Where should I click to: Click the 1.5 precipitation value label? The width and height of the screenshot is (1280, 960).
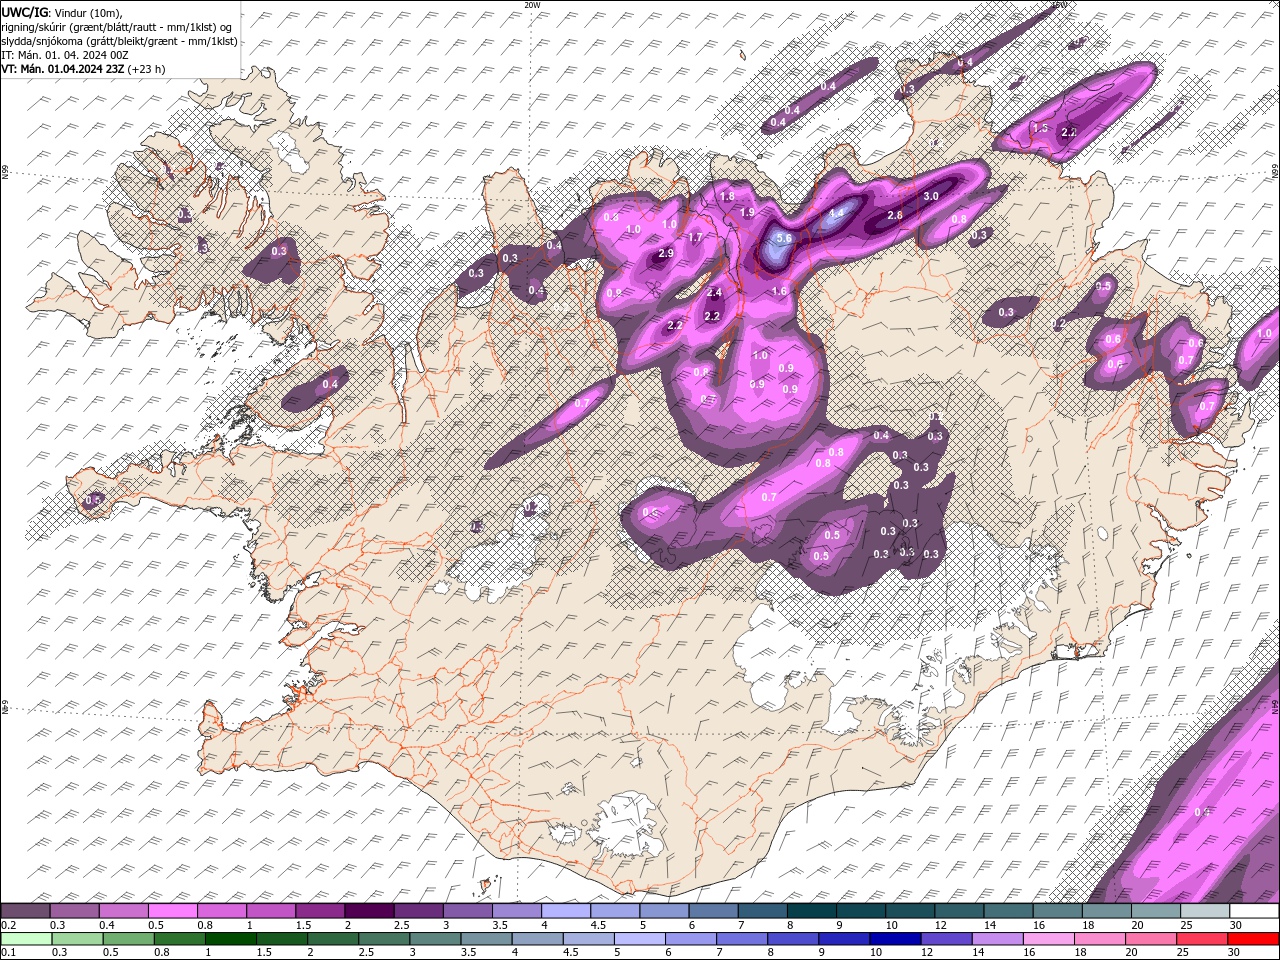tap(1040, 129)
